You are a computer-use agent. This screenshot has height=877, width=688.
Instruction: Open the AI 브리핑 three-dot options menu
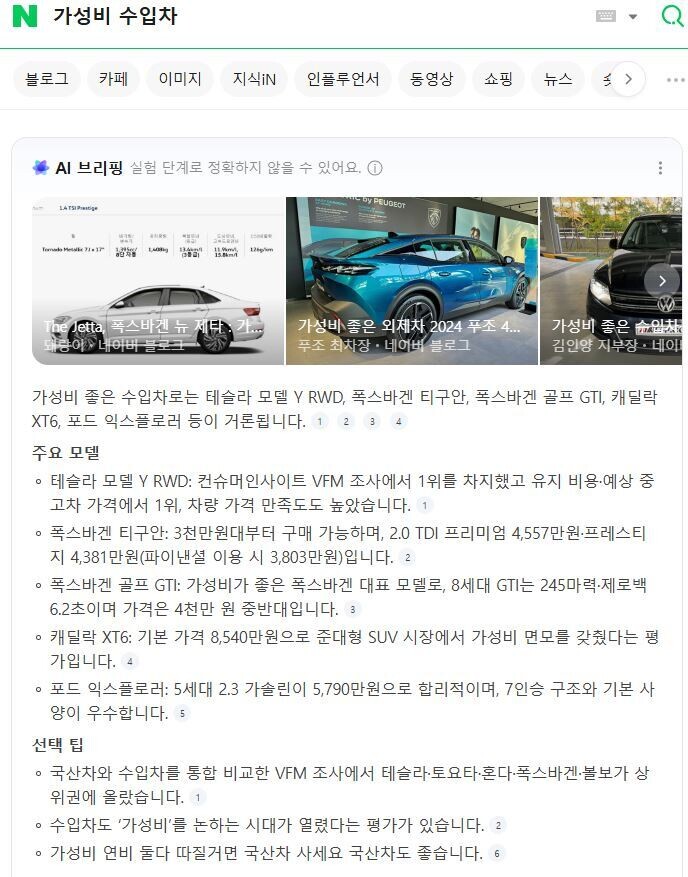(x=661, y=168)
